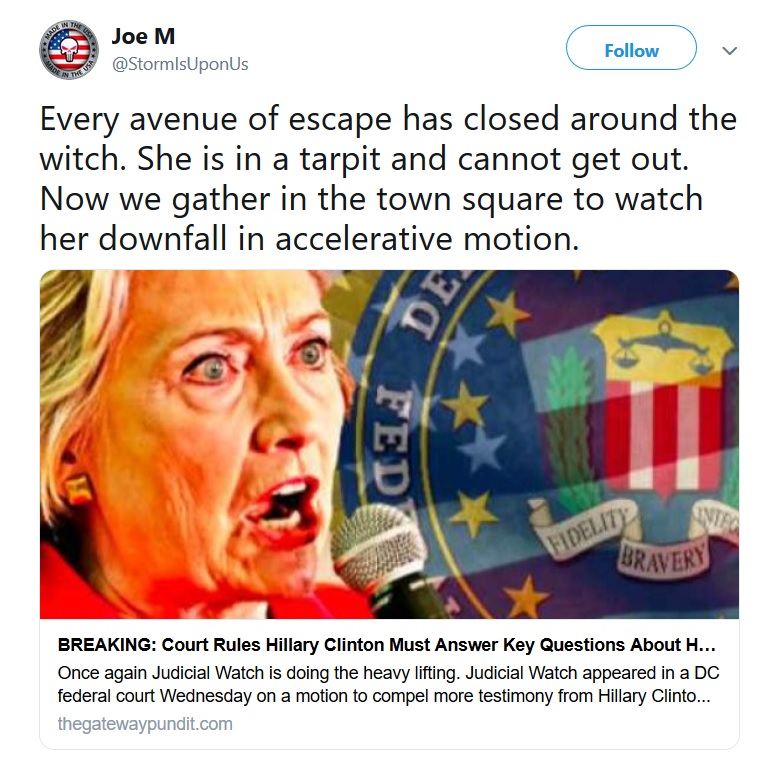The image size is (764, 769).
Task: Click the word "witch" in the tweet
Action: [79, 159]
